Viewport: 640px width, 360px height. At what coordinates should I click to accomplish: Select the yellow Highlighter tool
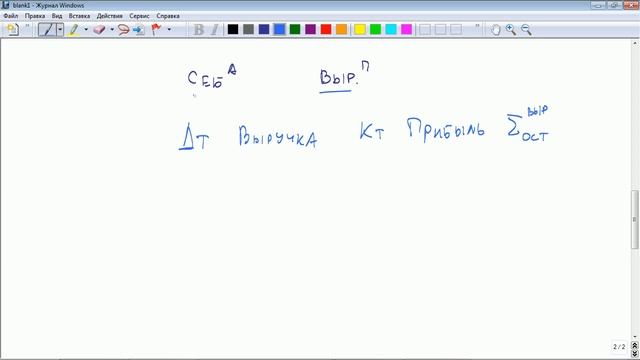[74, 29]
